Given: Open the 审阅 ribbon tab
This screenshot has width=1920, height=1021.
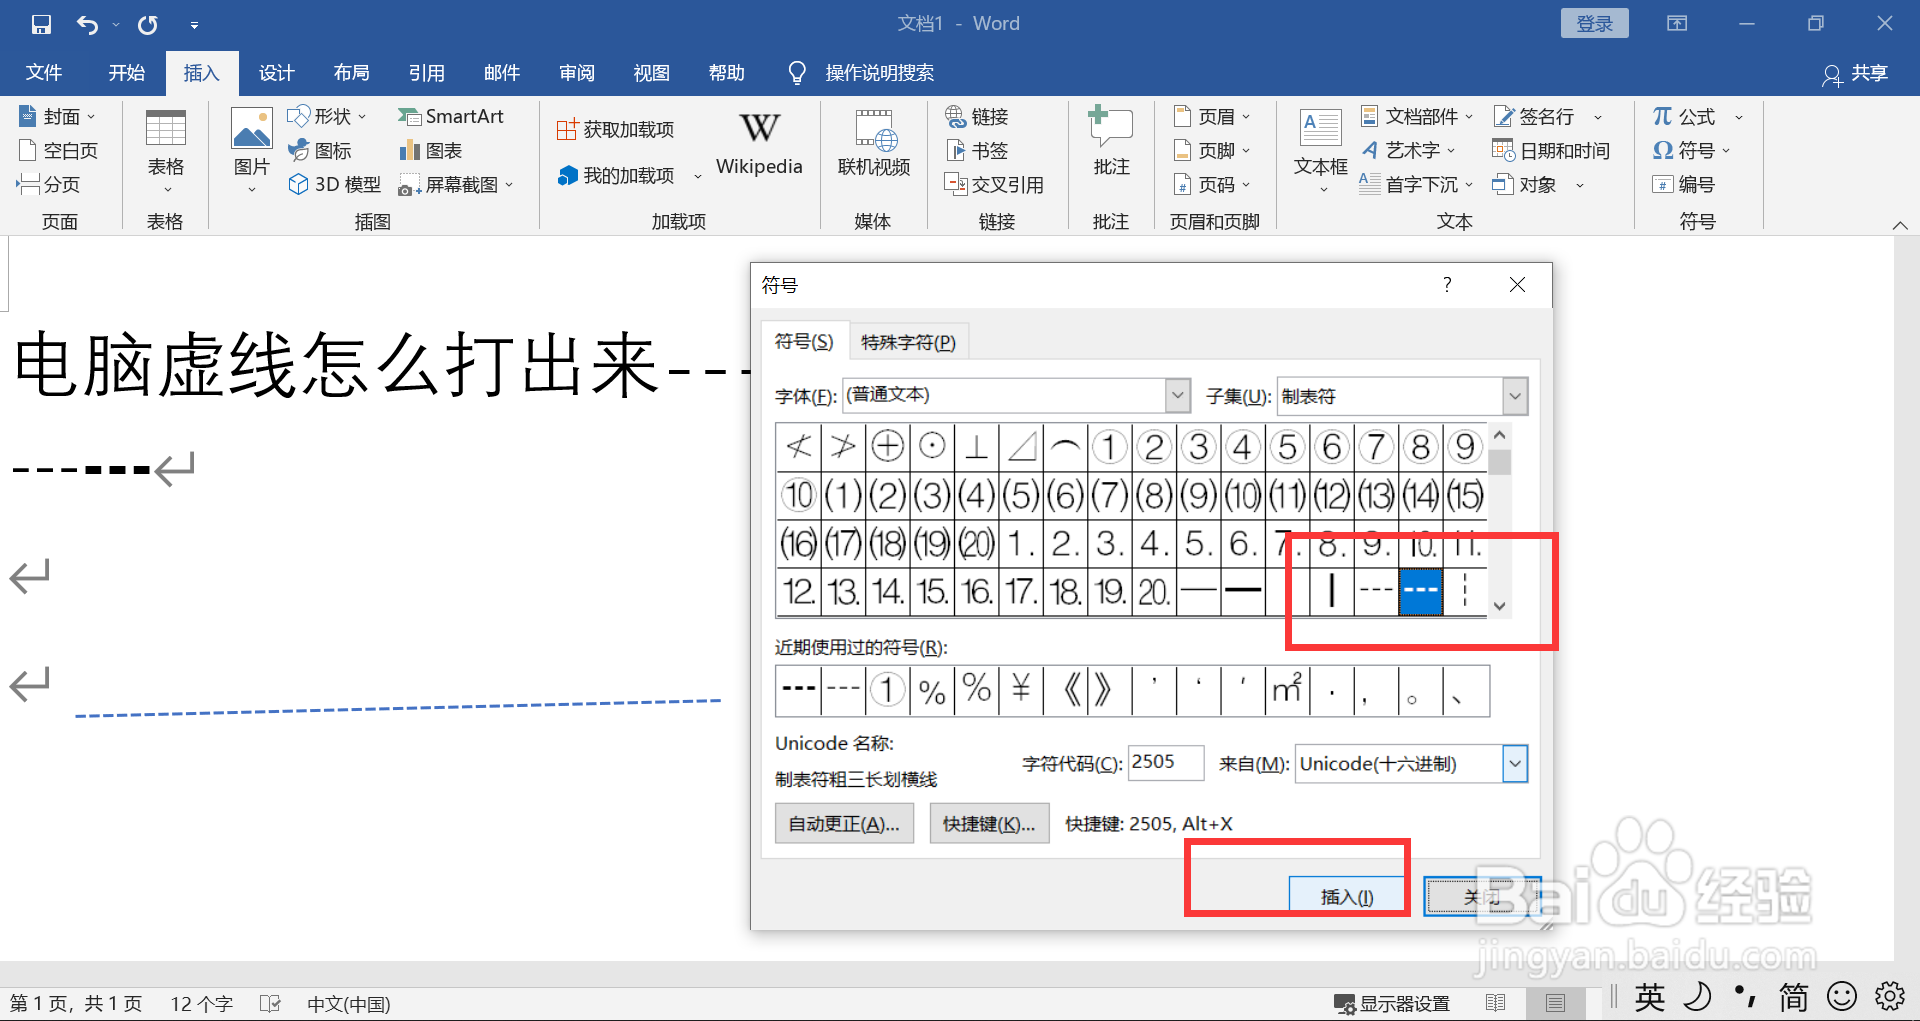Looking at the screenshot, I should point(576,72).
